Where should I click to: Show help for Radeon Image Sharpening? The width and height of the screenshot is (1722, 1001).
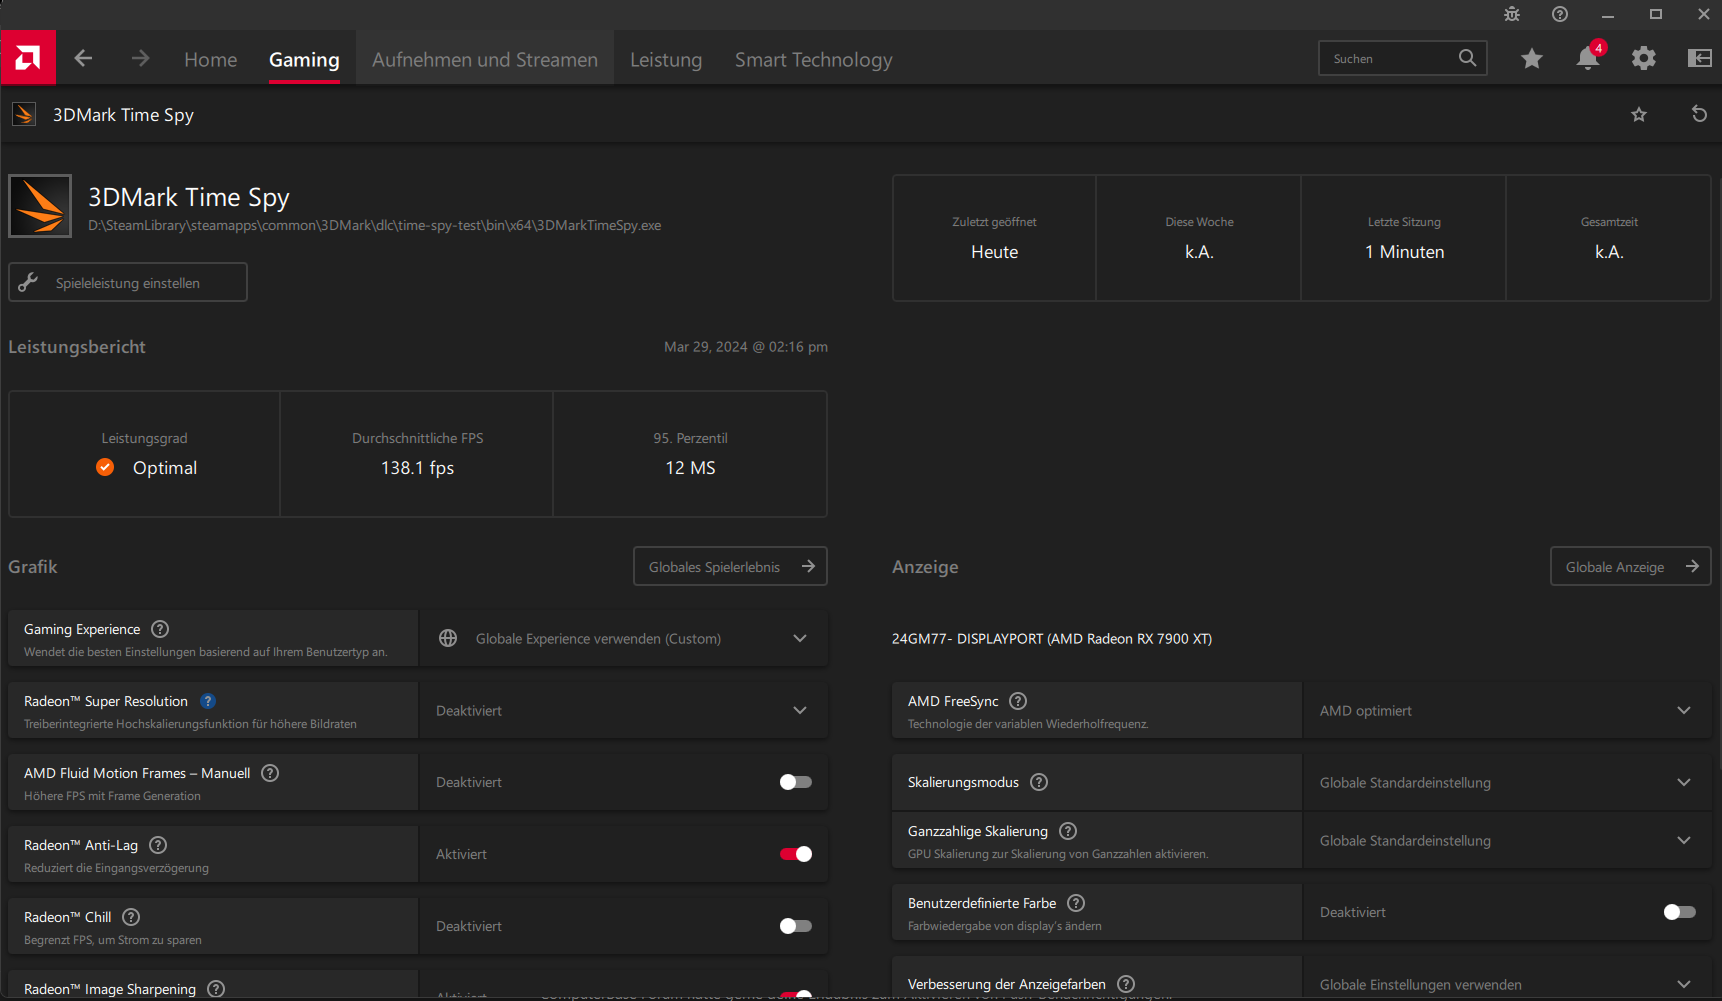tap(216, 989)
